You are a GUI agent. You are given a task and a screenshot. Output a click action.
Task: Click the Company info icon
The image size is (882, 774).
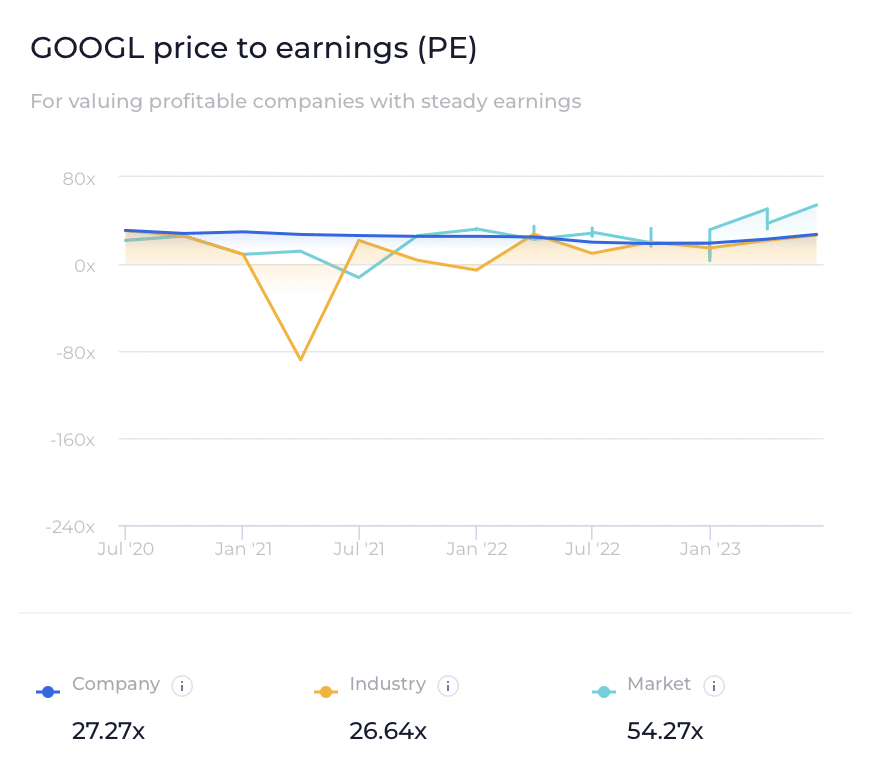(x=182, y=686)
